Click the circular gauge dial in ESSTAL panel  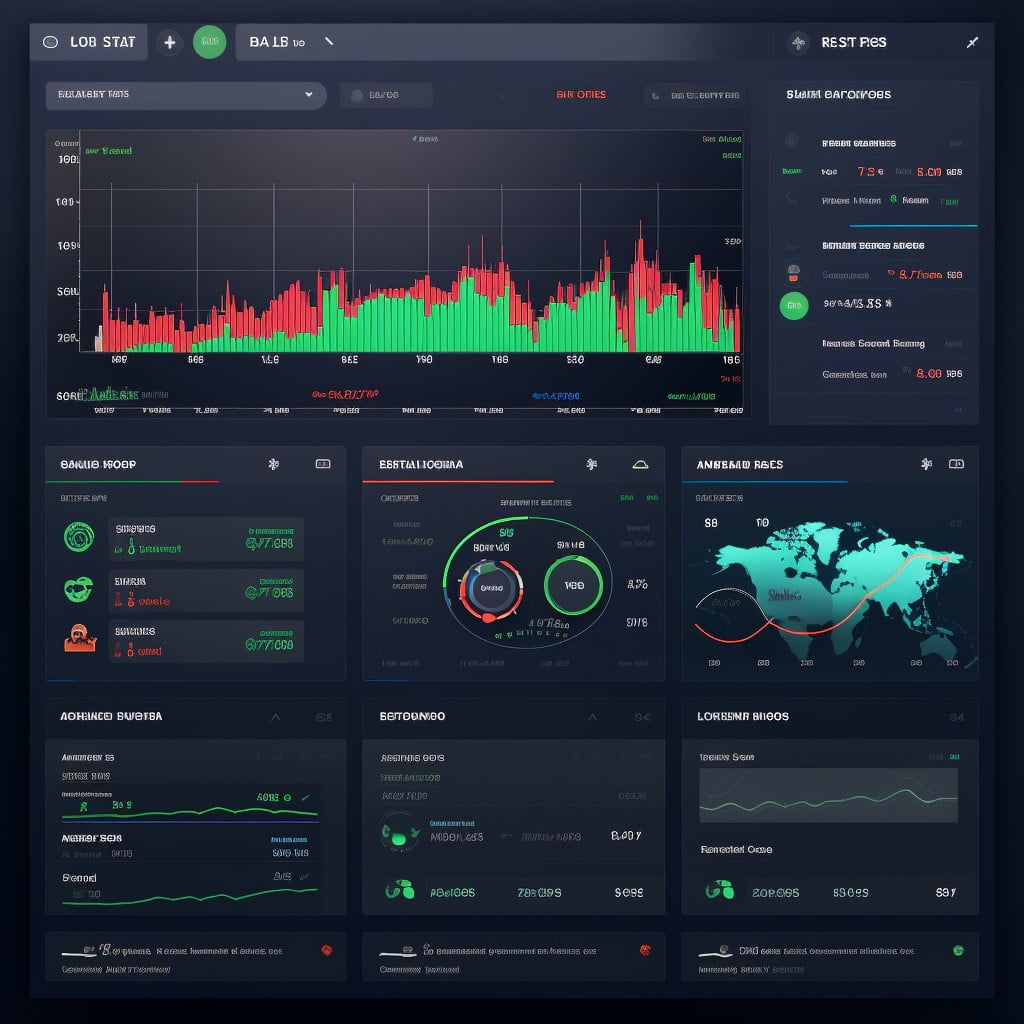tap(491, 589)
